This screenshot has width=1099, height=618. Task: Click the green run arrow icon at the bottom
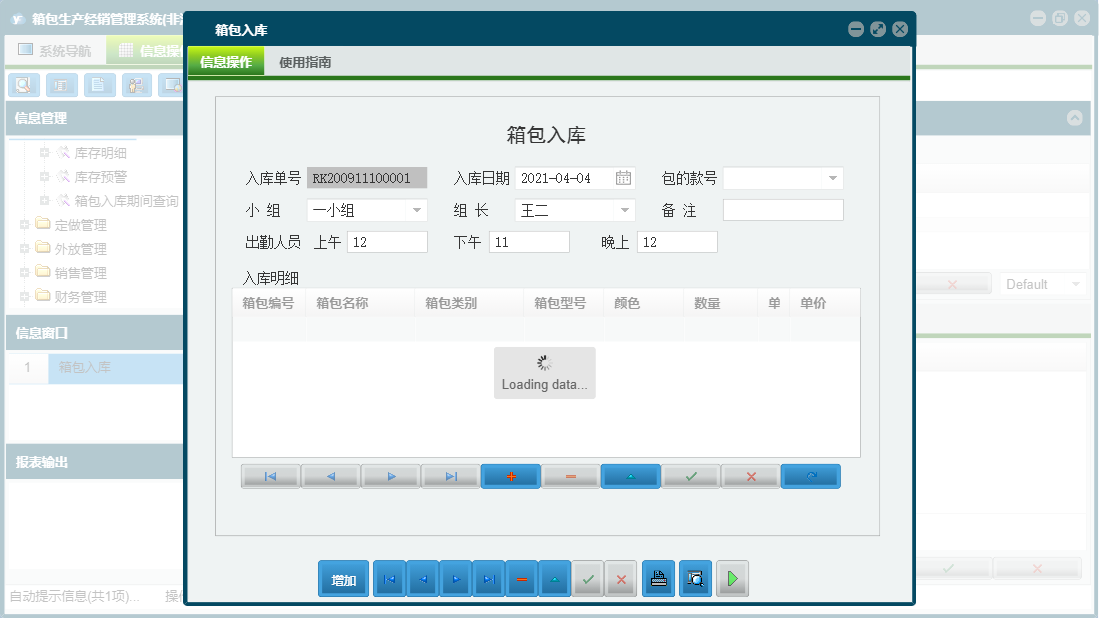click(x=732, y=578)
